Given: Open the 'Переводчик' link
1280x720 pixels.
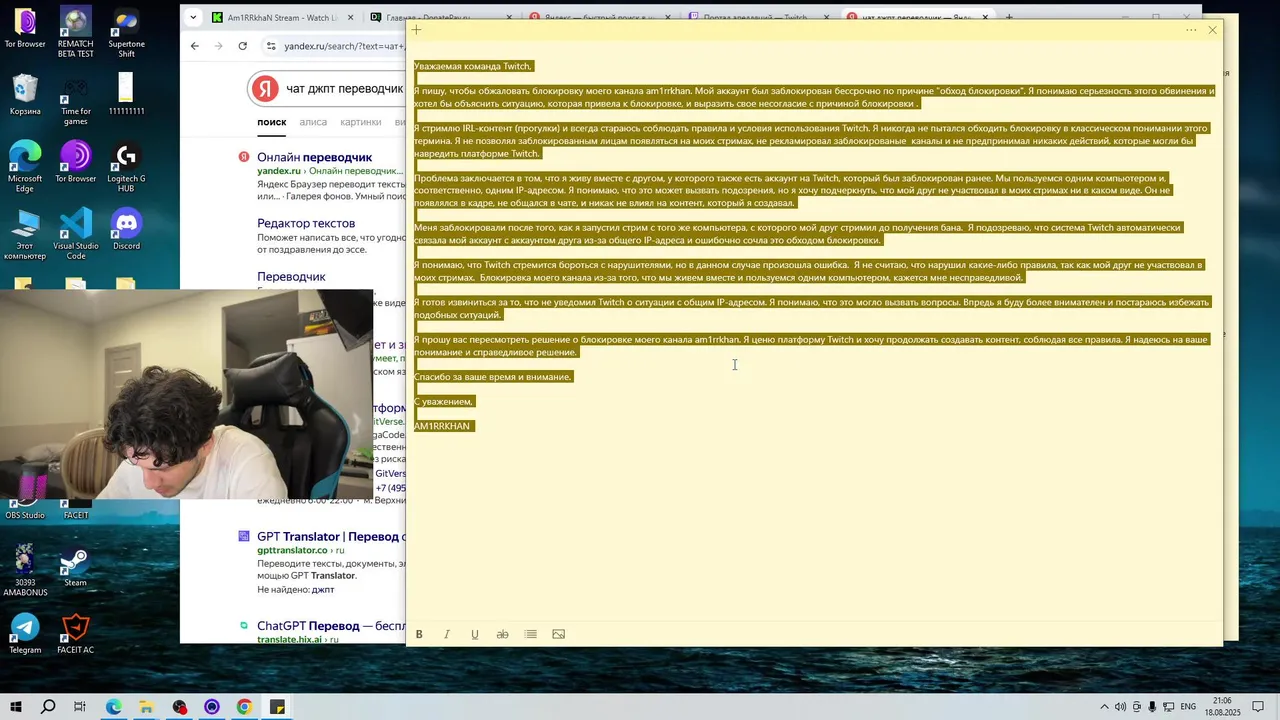Looking at the screenshot, I should click(x=291, y=276).
